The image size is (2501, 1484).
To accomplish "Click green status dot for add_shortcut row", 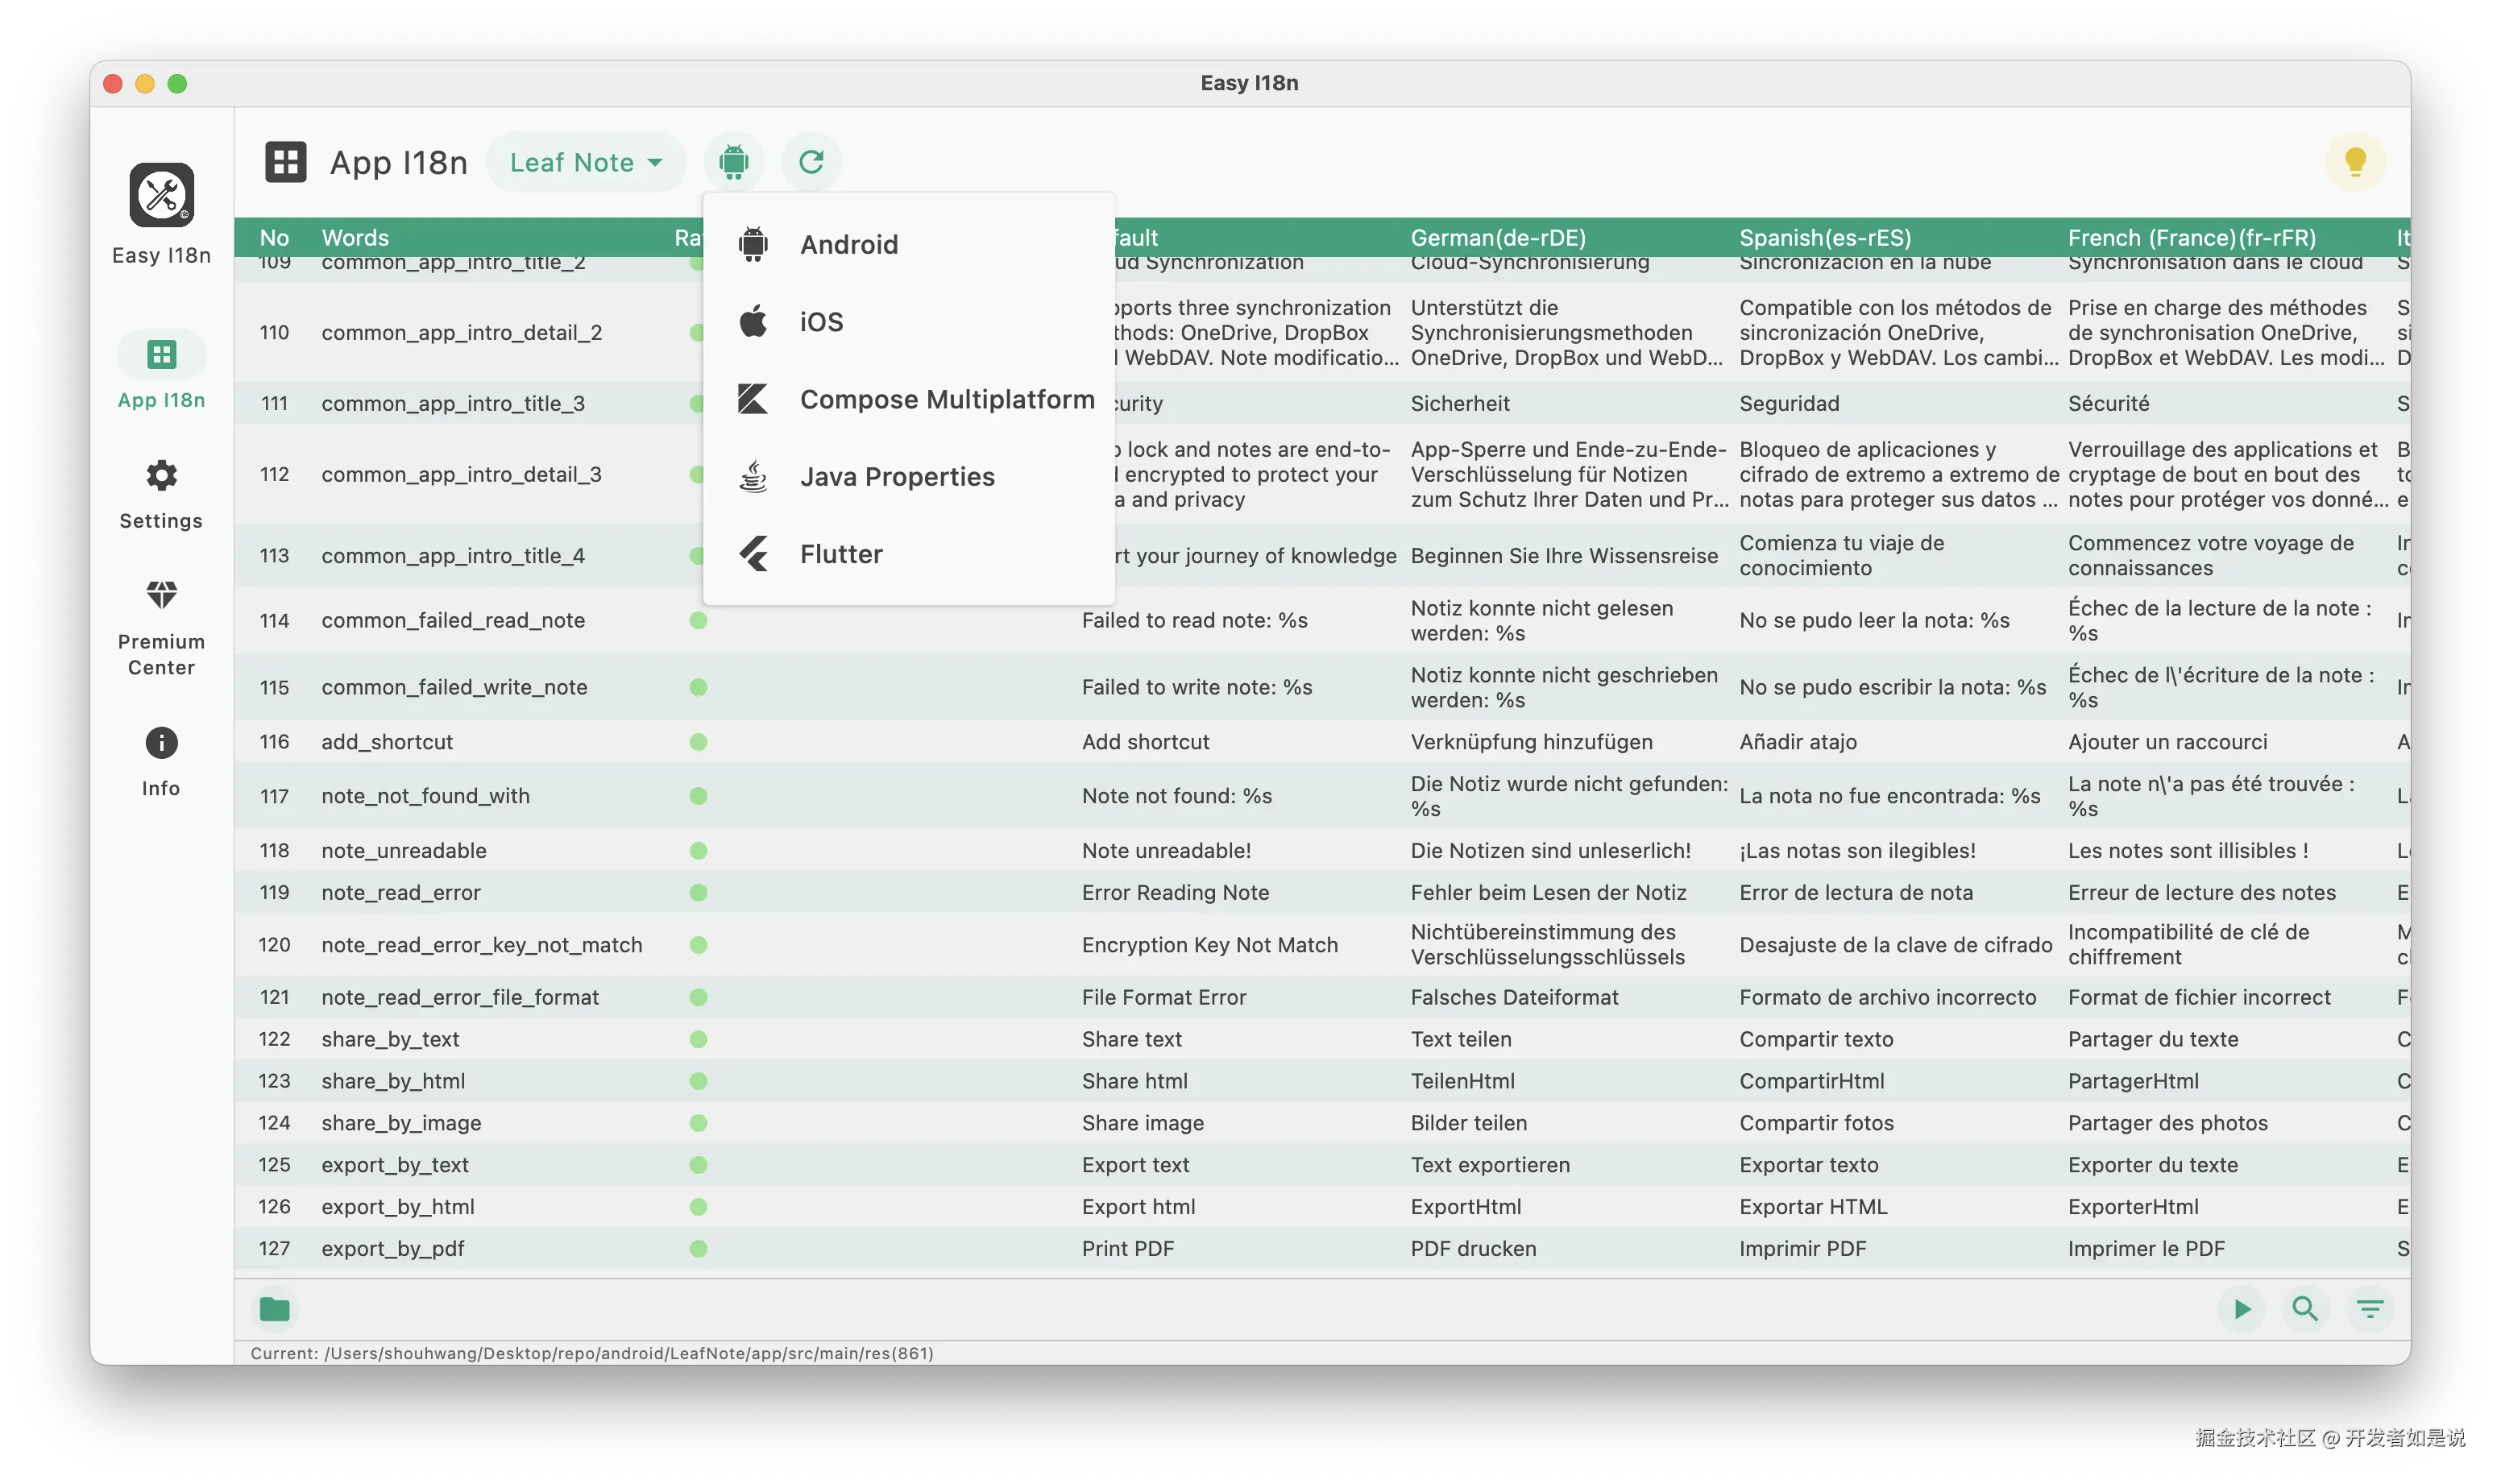I will (698, 742).
